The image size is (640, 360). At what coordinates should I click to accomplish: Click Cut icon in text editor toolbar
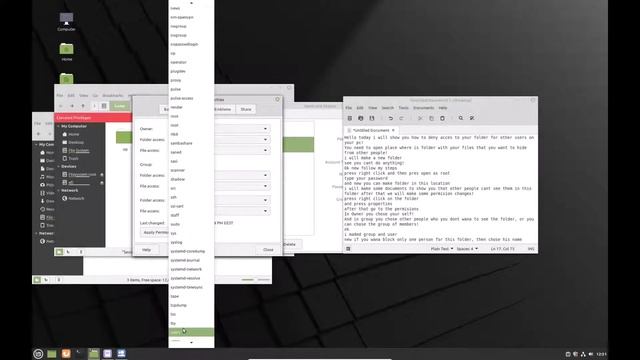pos(420,118)
